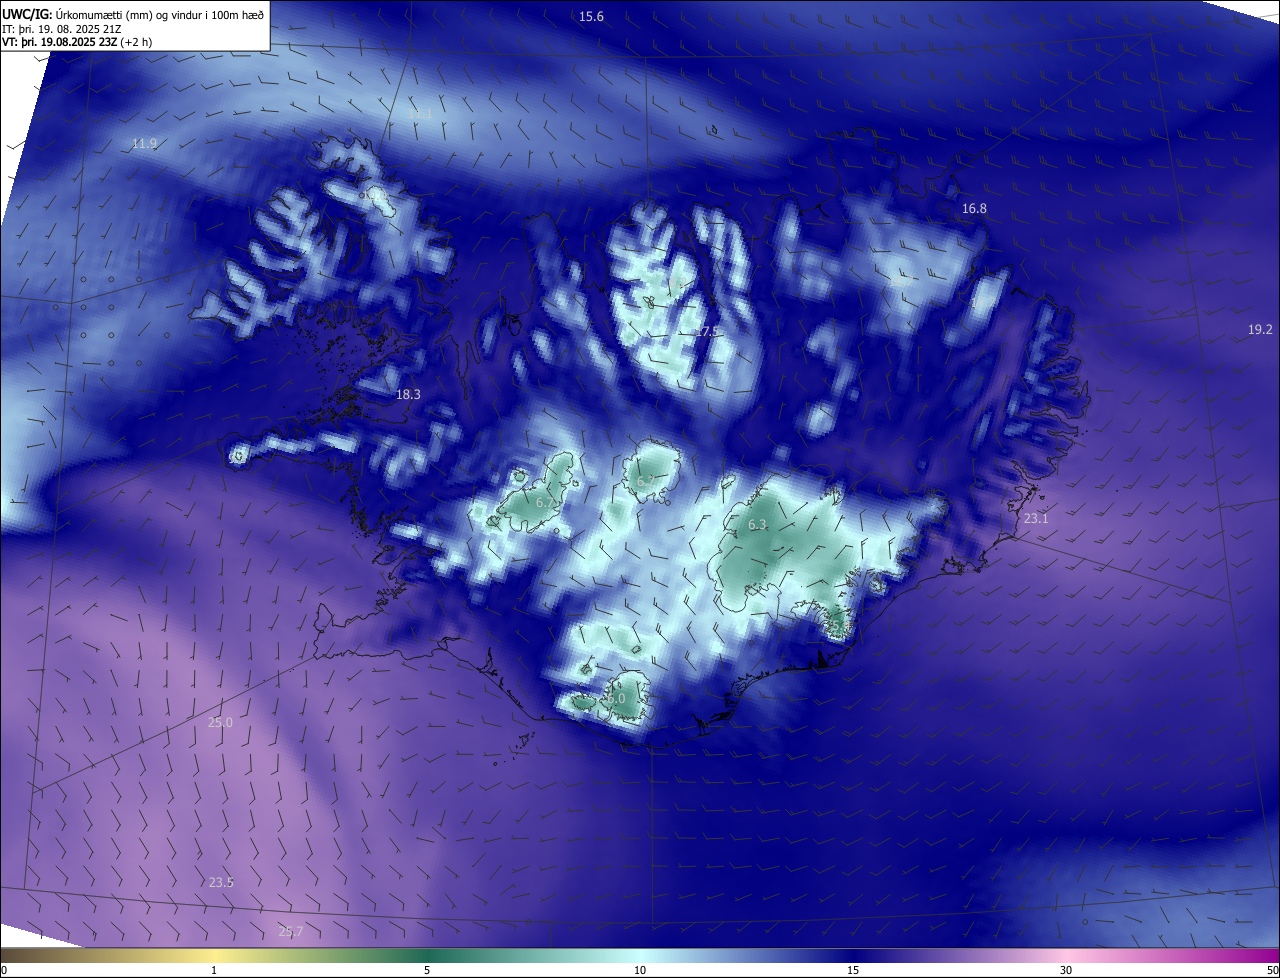Select the 6.7 value on Langjökull glacier
Viewport: 1280px width, 978px height.
click(545, 503)
